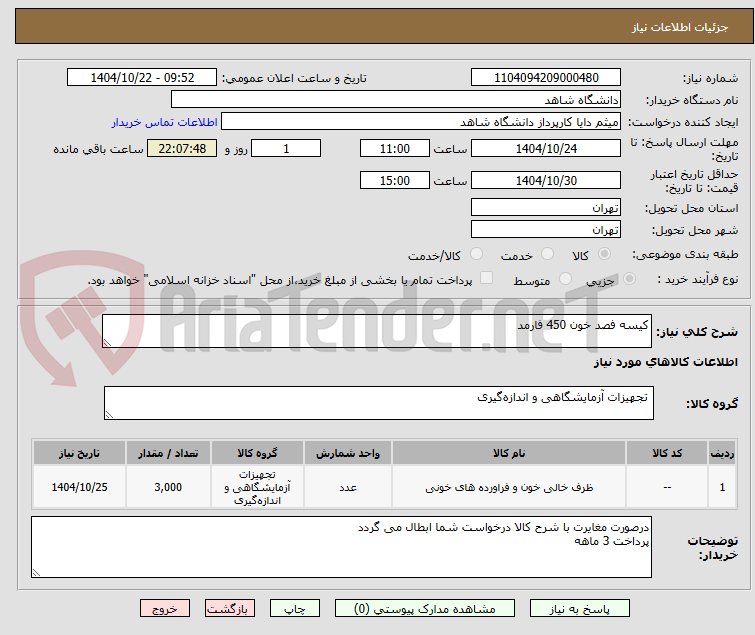Select the متوسط purchase type radio
The height and width of the screenshot is (635, 755).
(x=565, y=279)
